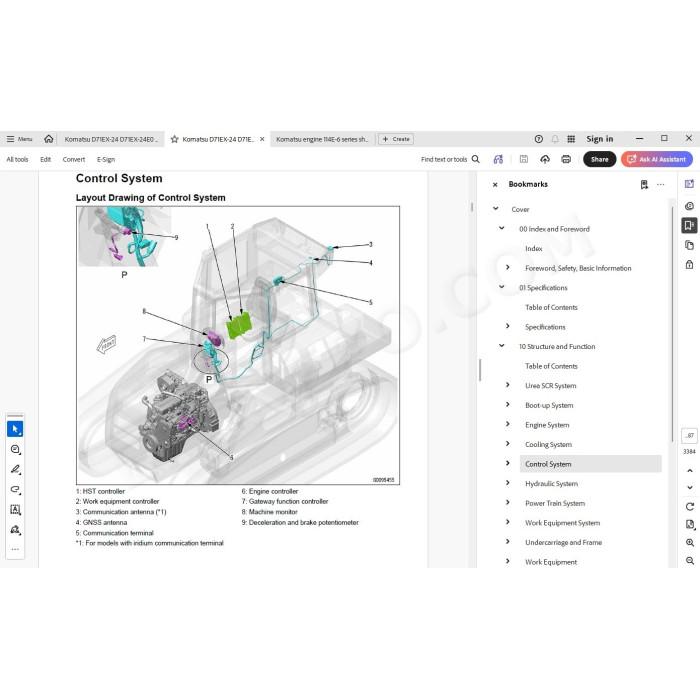Viewport: 700px width, 700px height.
Task: Click the current page number box
Action: pos(689,436)
